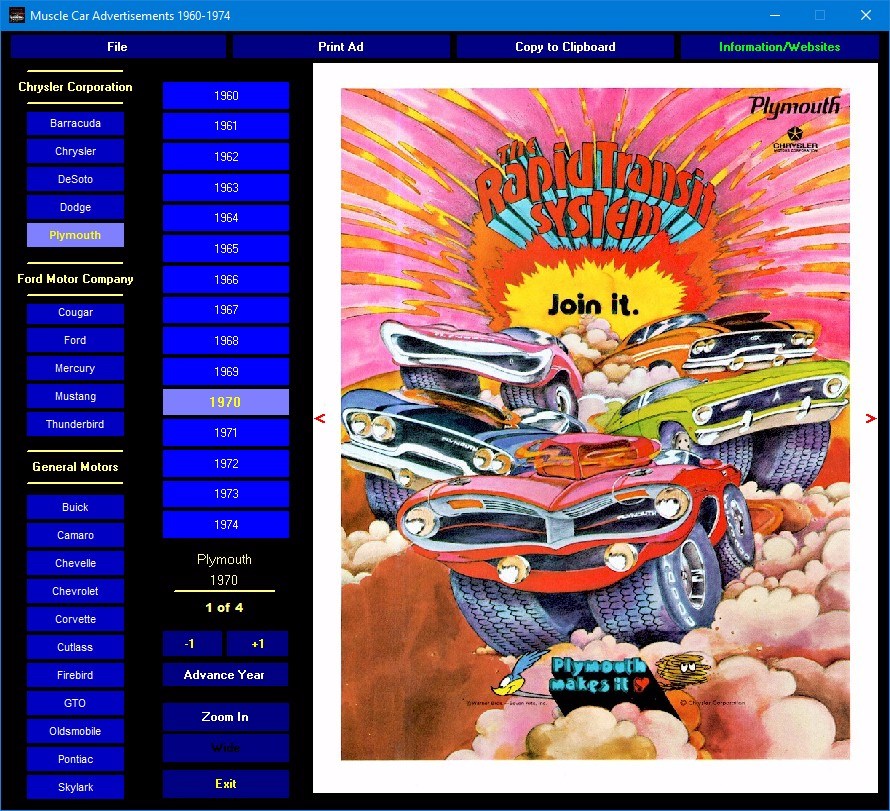Choose the GTO brand
The height and width of the screenshot is (811, 890).
75,703
